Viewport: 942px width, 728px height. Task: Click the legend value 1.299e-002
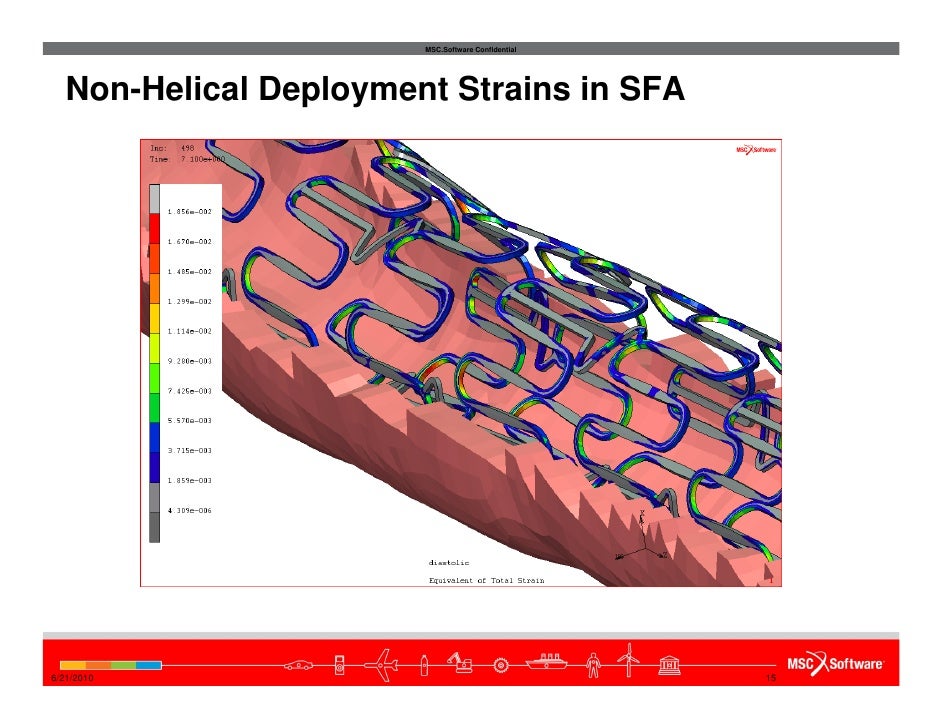[x=190, y=302]
